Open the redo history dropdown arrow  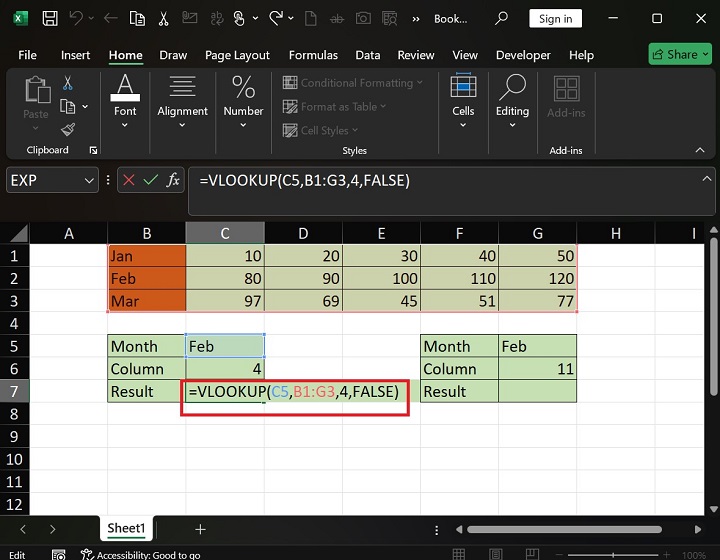click(291, 18)
